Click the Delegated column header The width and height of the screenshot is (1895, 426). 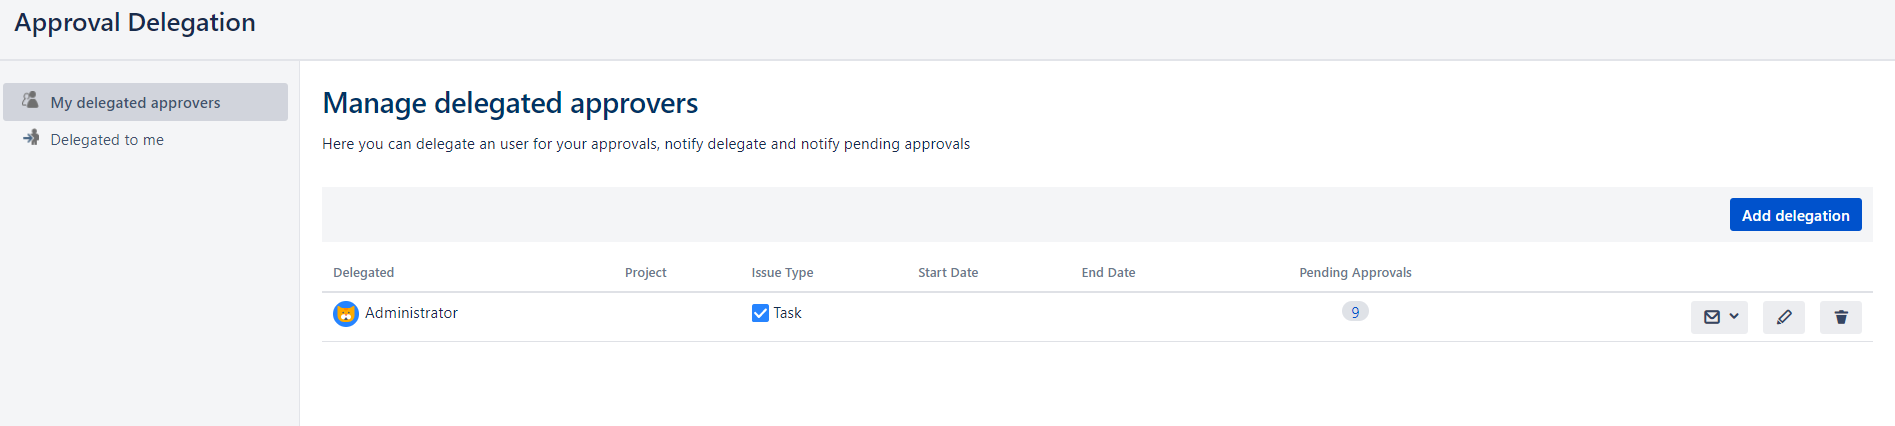pos(363,272)
